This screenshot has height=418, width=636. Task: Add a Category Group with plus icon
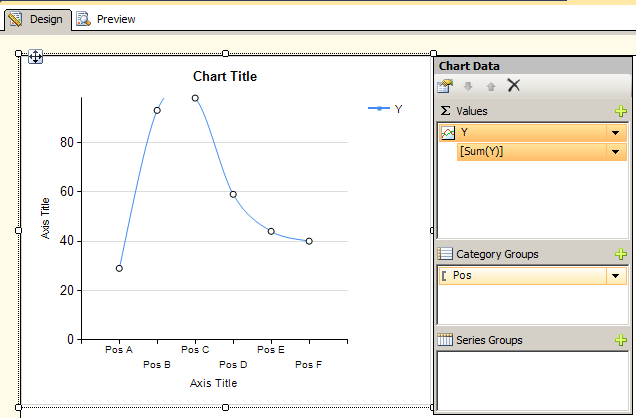[x=621, y=254]
